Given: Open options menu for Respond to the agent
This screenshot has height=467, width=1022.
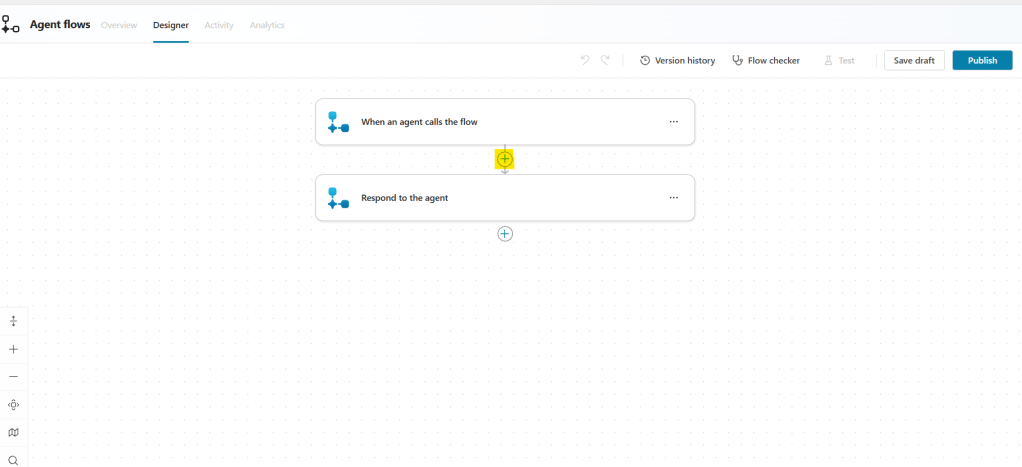Looking at the screenshot, I should pos(673,198).
